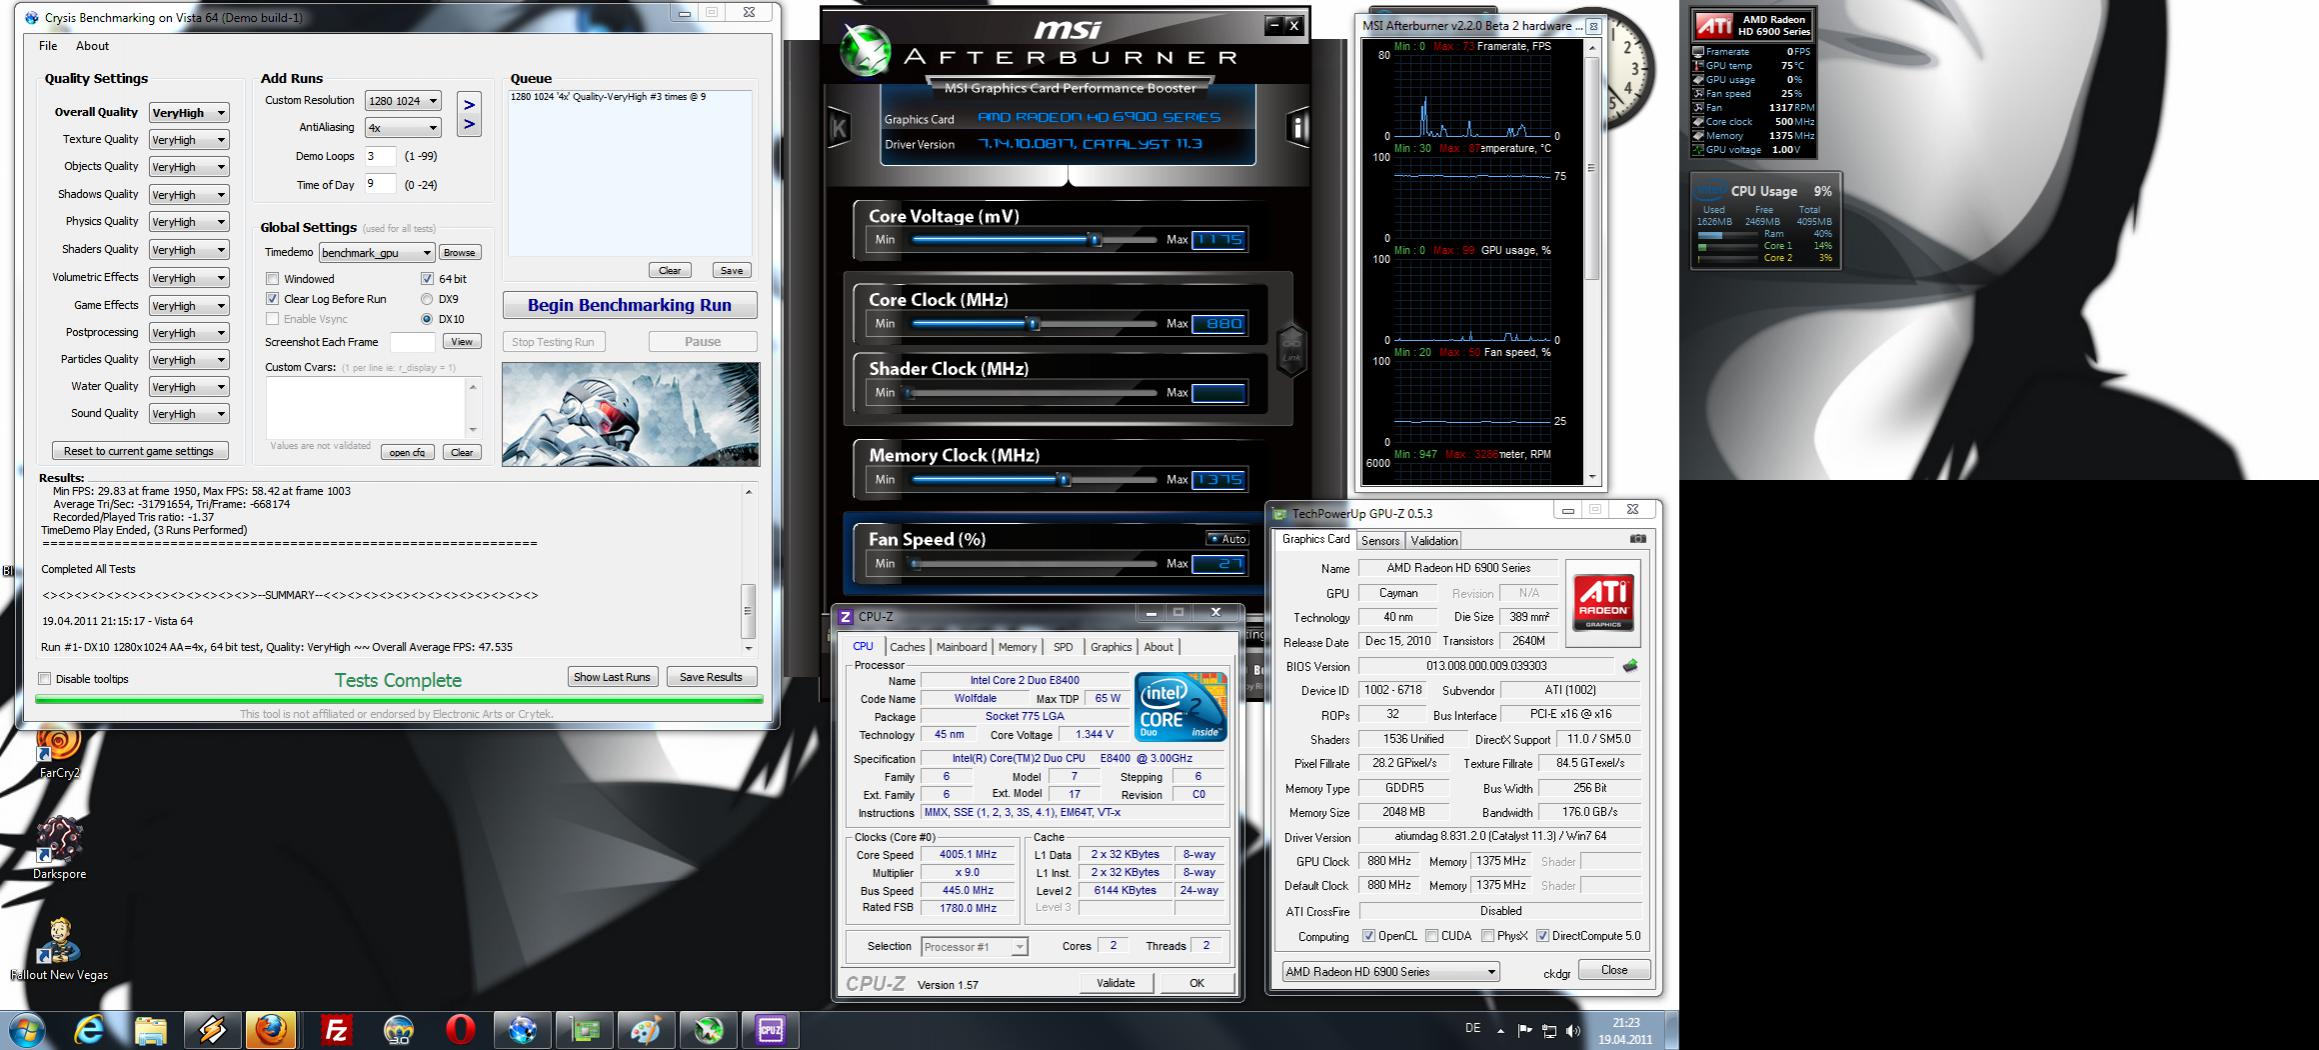
Task: Switch to Firefox in the taskbar
Action: [272, 1030]
